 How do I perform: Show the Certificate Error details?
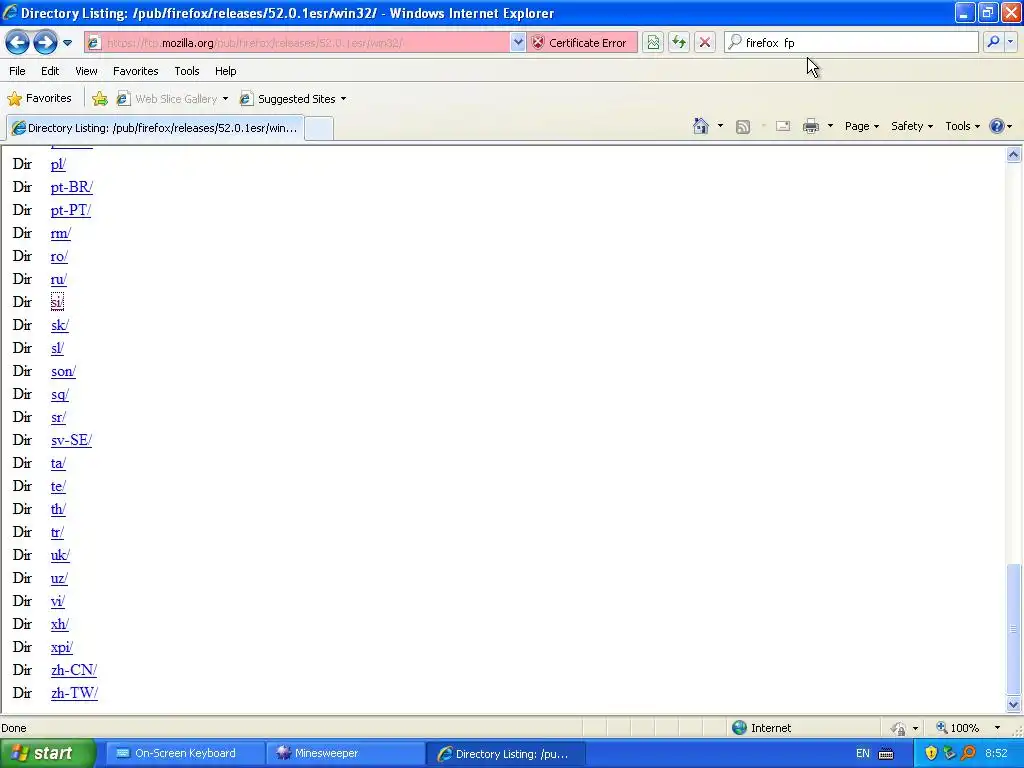point(580,43)
